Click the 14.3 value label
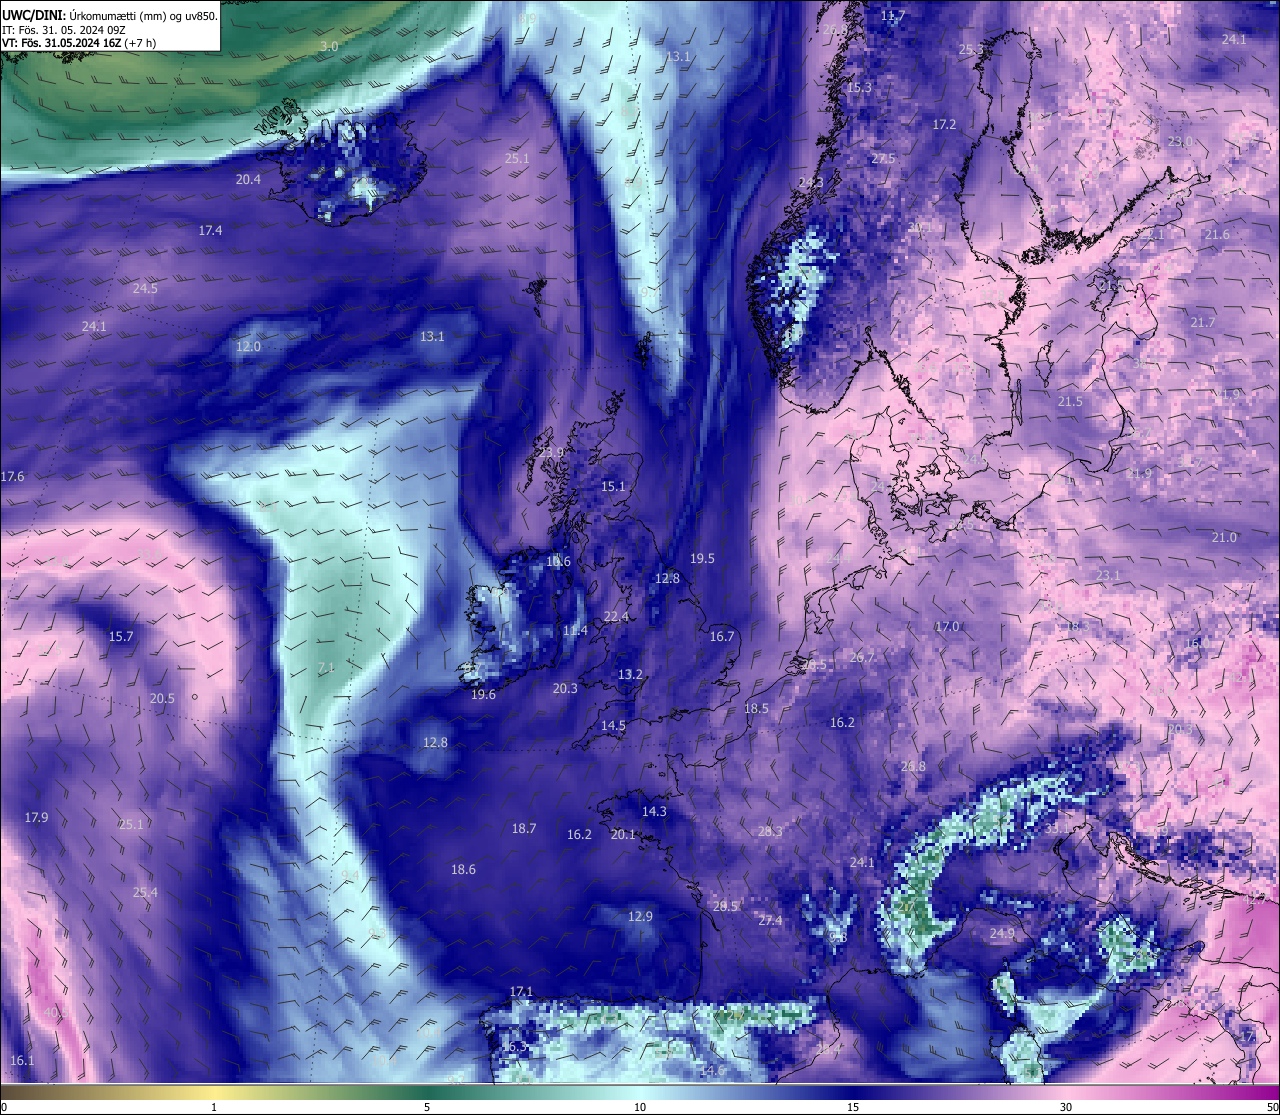1280x1115 pixels. 654,812
